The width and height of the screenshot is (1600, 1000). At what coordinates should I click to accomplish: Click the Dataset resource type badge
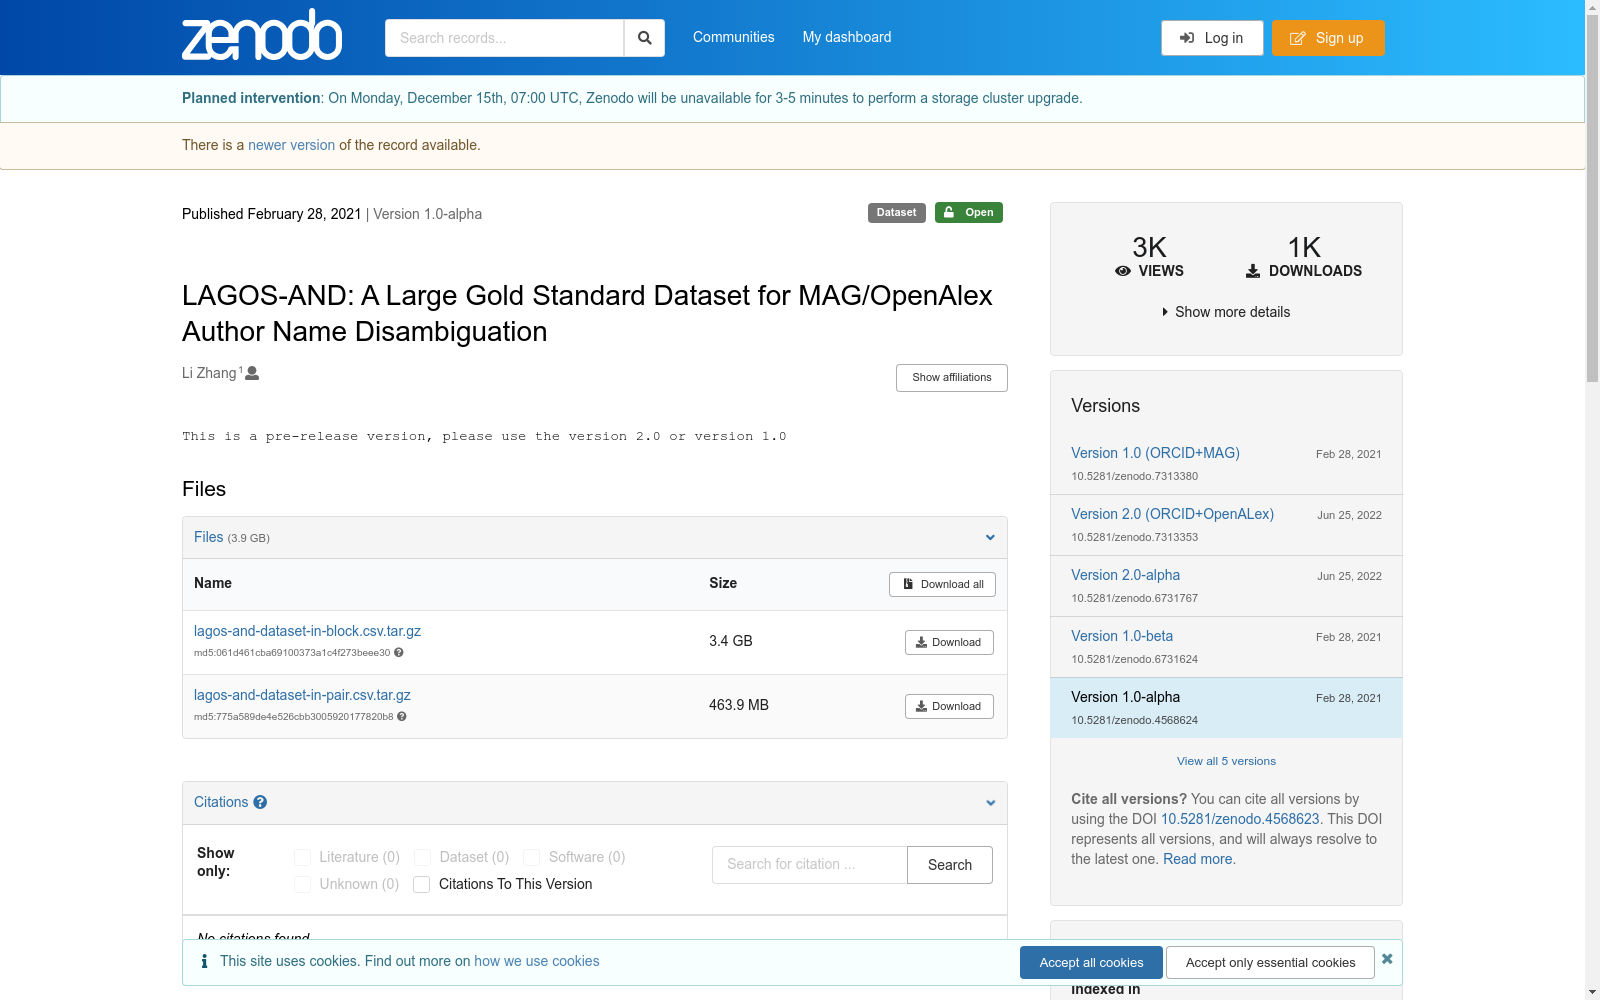[x=896, y=212]
